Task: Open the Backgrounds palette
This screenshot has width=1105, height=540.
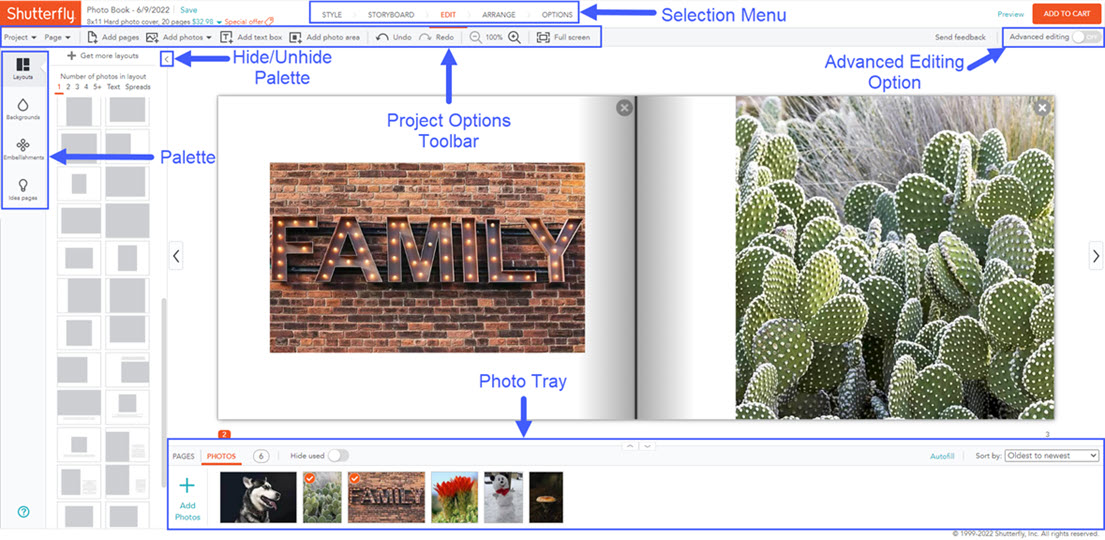Action: tap(23, 108)
